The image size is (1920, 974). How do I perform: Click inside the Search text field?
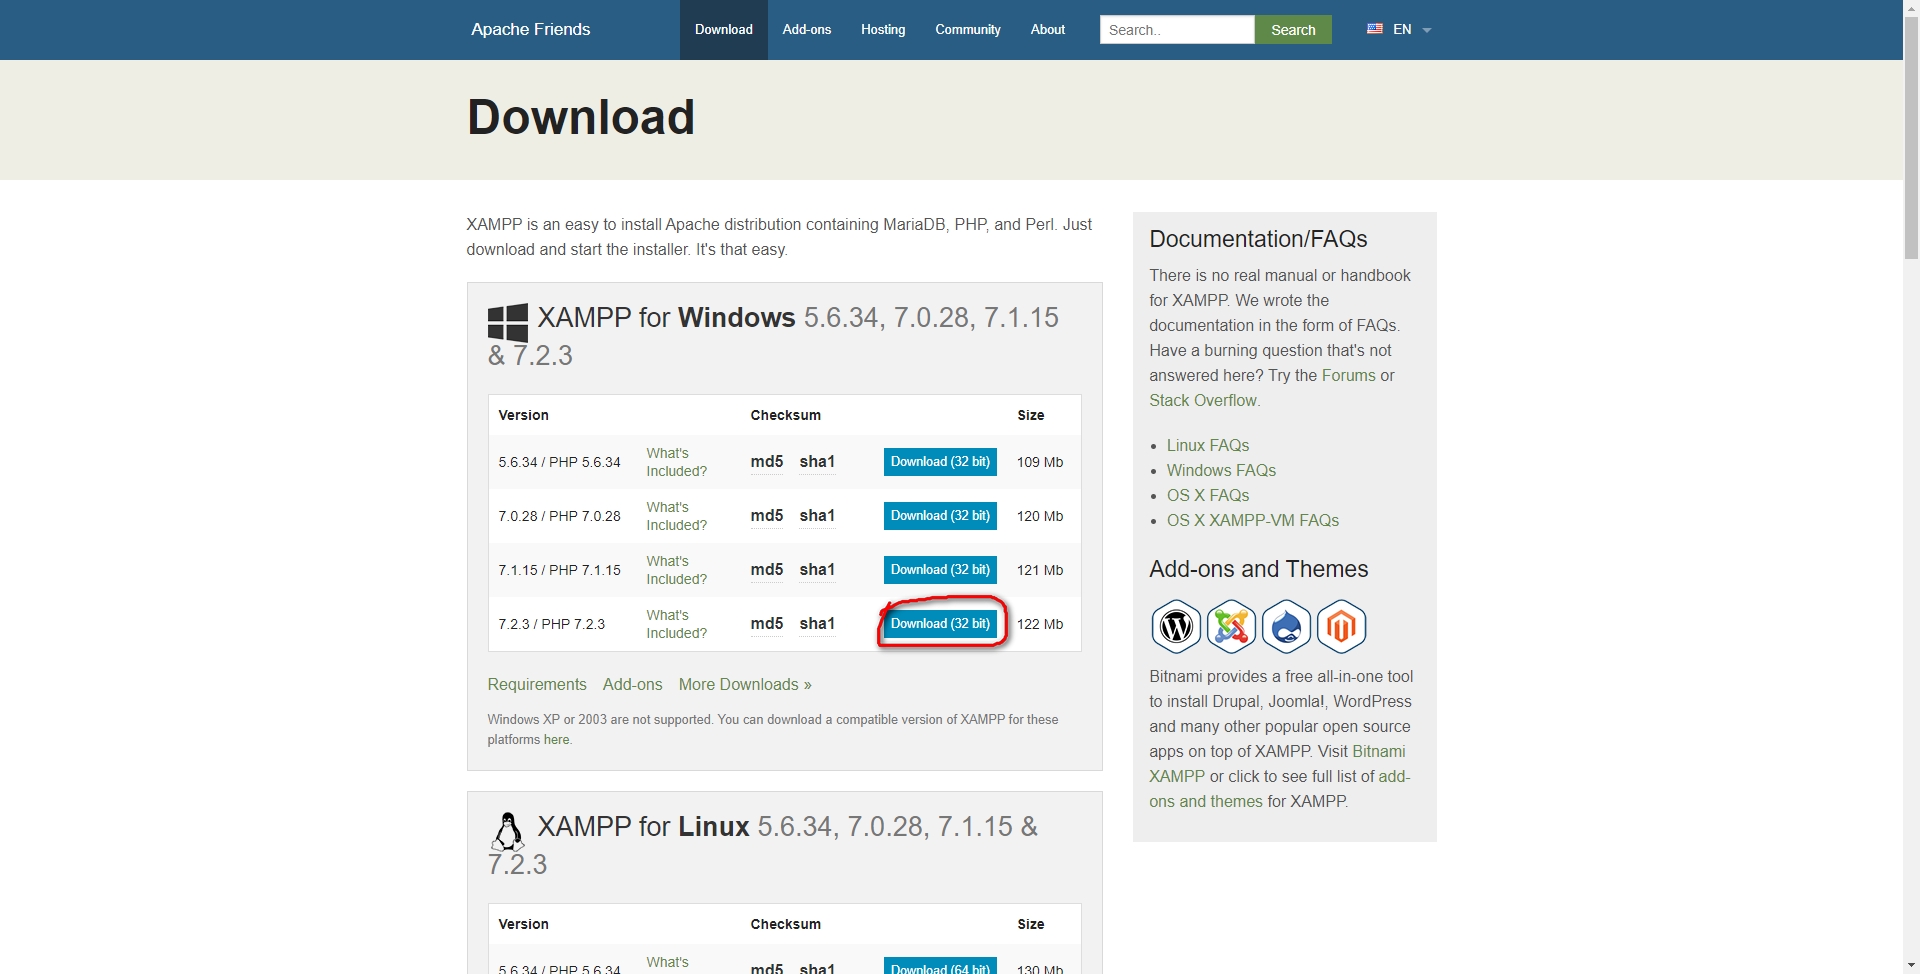(x=1177, y=30)
